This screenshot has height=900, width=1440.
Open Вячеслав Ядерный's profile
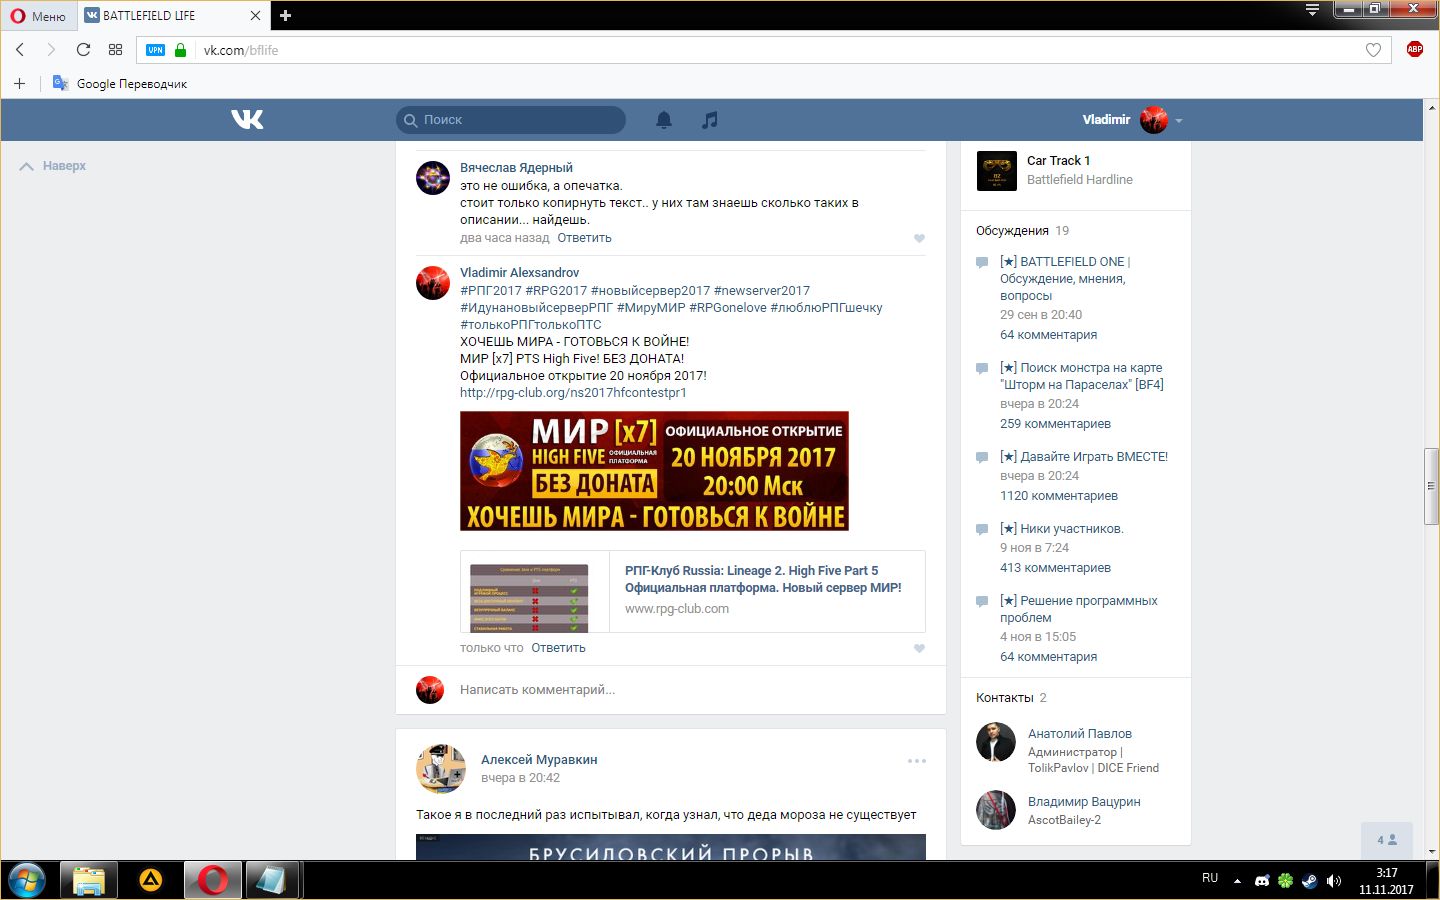coord(516,168)
